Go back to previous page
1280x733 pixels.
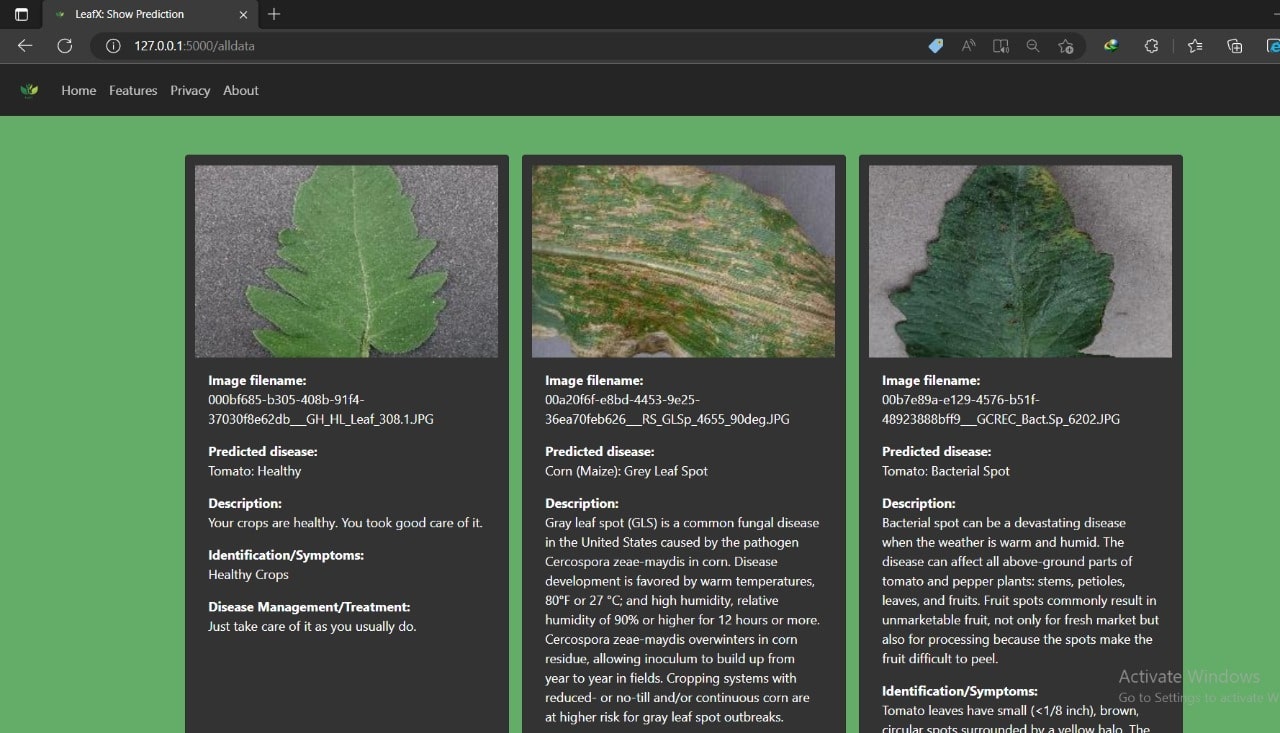click(25, 46)
